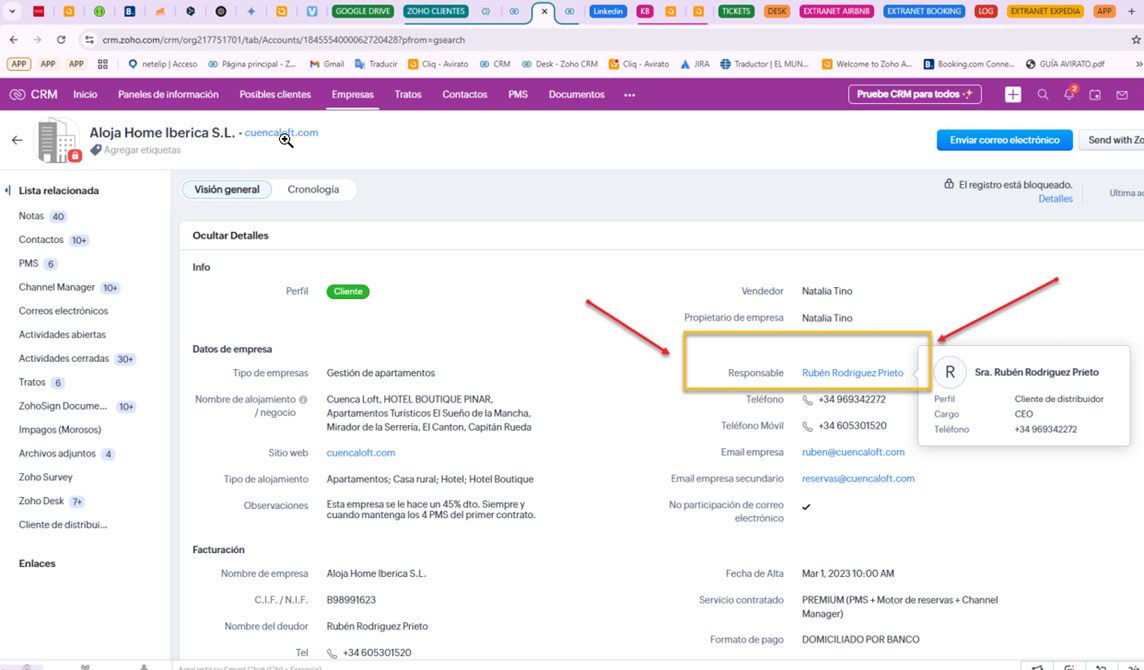
Task: Open the notifications bell icon
Action: tap(1069, 94)
